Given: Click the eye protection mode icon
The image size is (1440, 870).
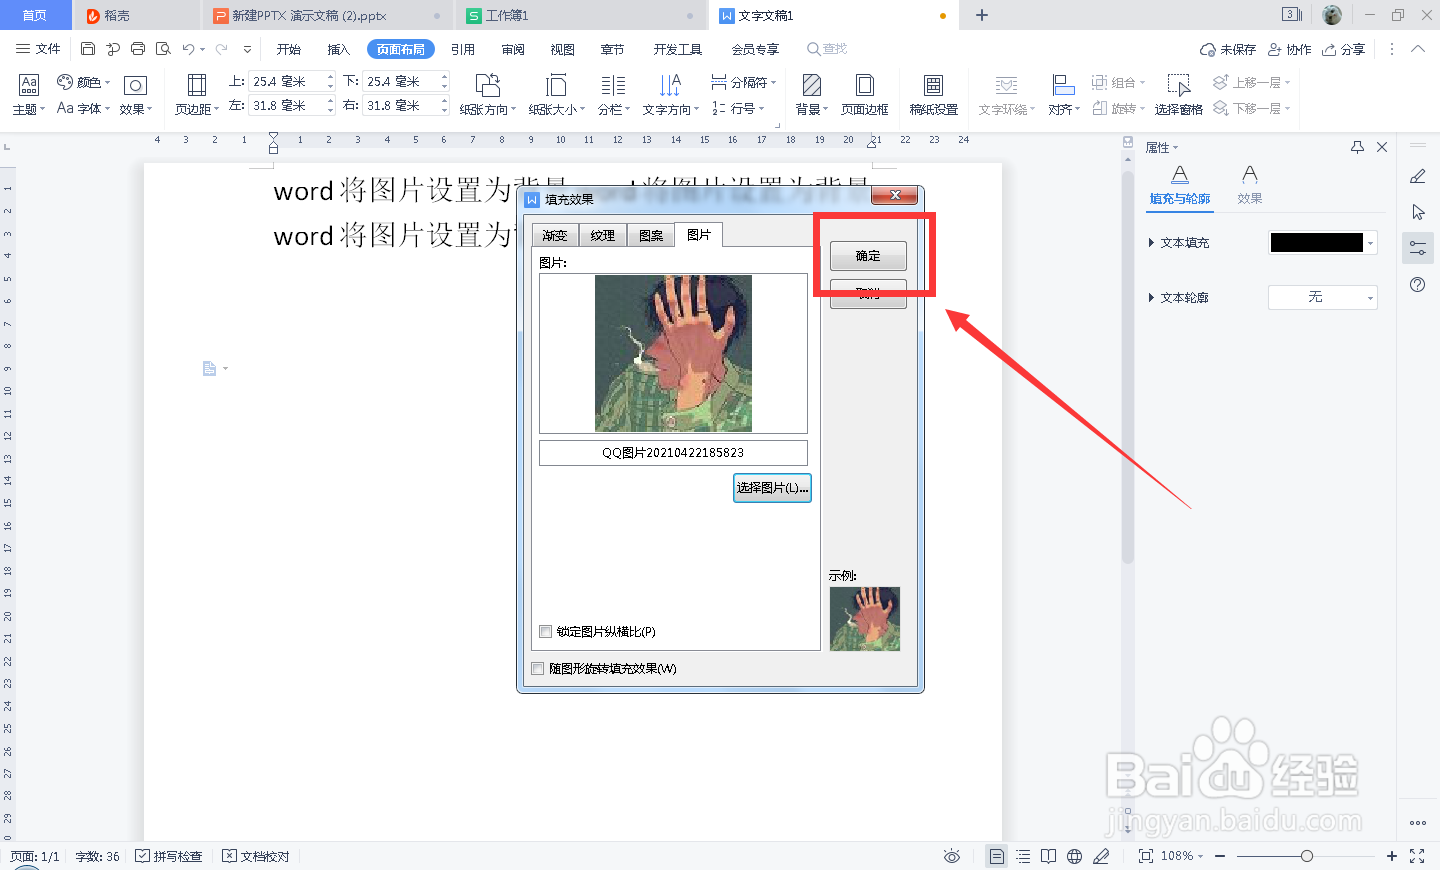Looking at the screenshot, I should [952, 856].
